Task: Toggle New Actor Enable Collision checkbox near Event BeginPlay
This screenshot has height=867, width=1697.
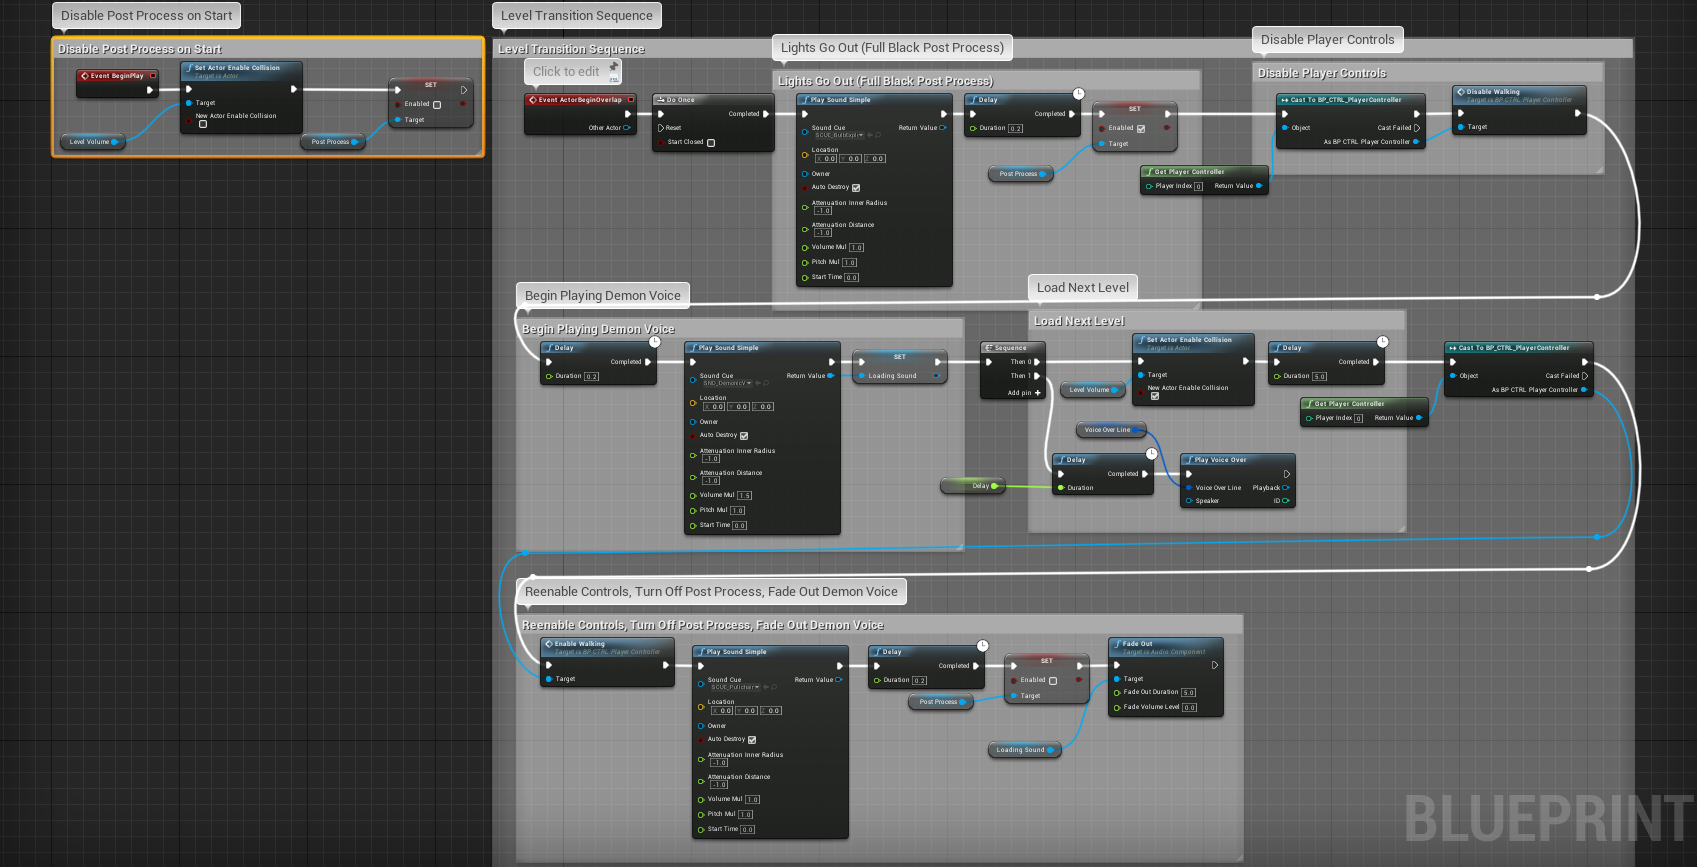Action: tap(203, 125)
